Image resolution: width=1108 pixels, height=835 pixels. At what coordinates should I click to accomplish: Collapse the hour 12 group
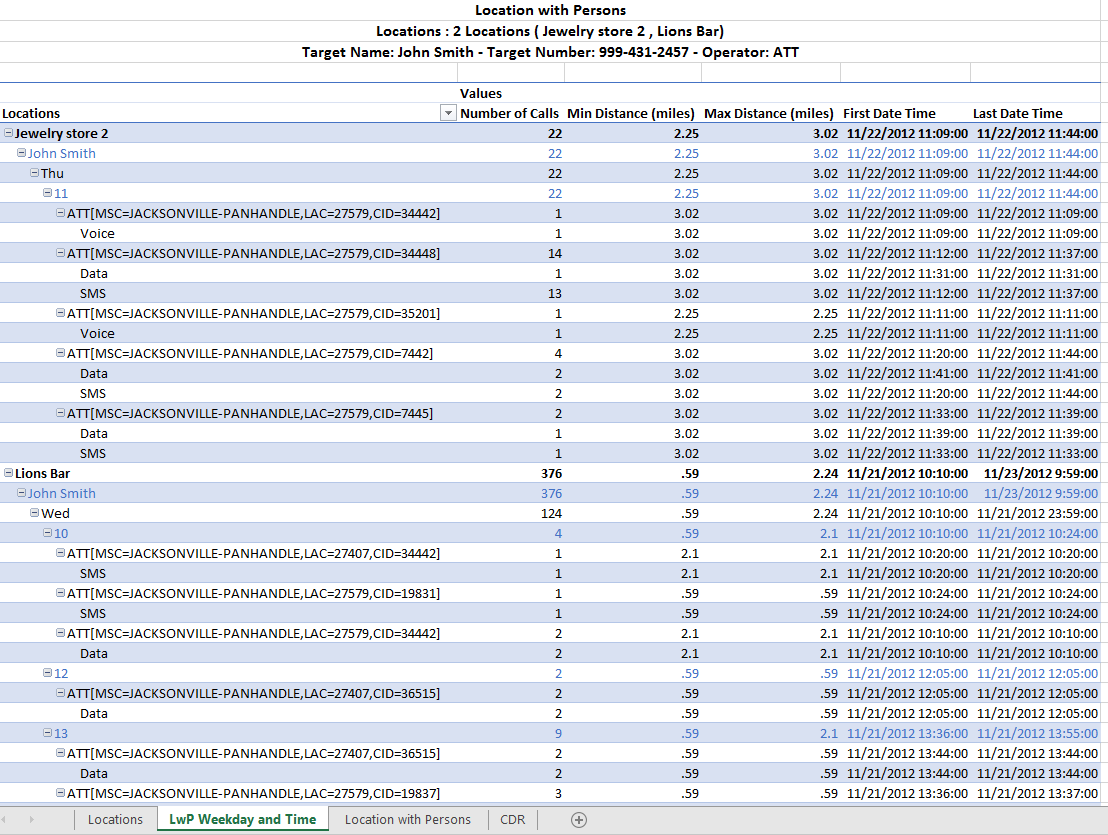click(47, 673)
